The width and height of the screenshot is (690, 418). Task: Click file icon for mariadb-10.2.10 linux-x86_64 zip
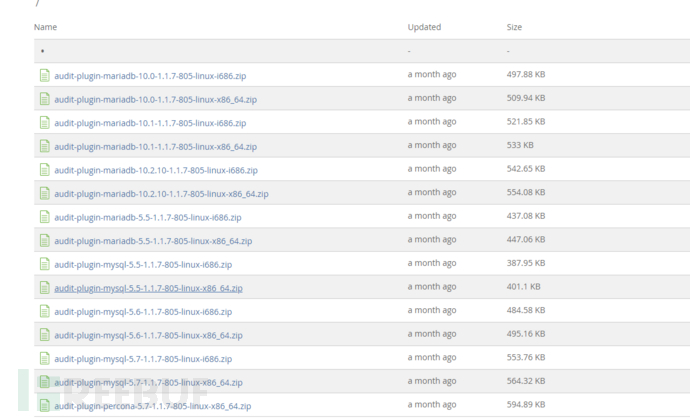(44, 194)
